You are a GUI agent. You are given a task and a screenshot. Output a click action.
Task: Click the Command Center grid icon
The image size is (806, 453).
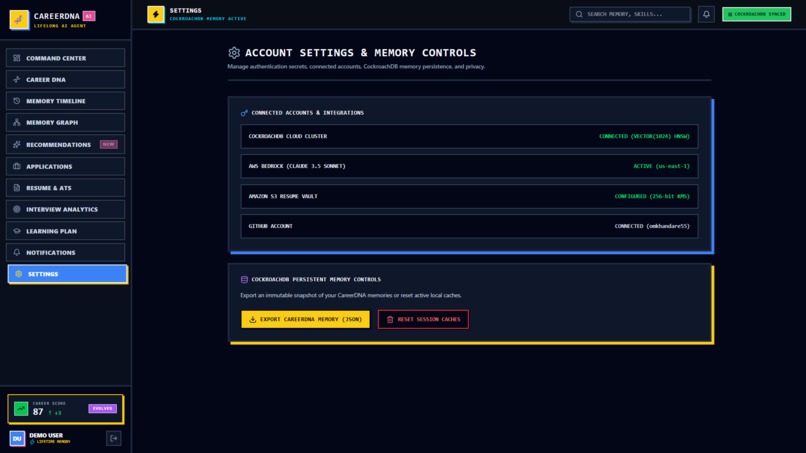pos(17,58)
